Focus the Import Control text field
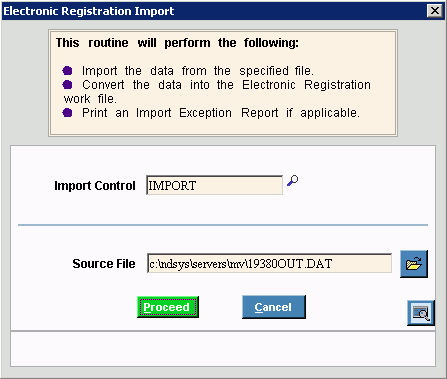 point(214,185)
